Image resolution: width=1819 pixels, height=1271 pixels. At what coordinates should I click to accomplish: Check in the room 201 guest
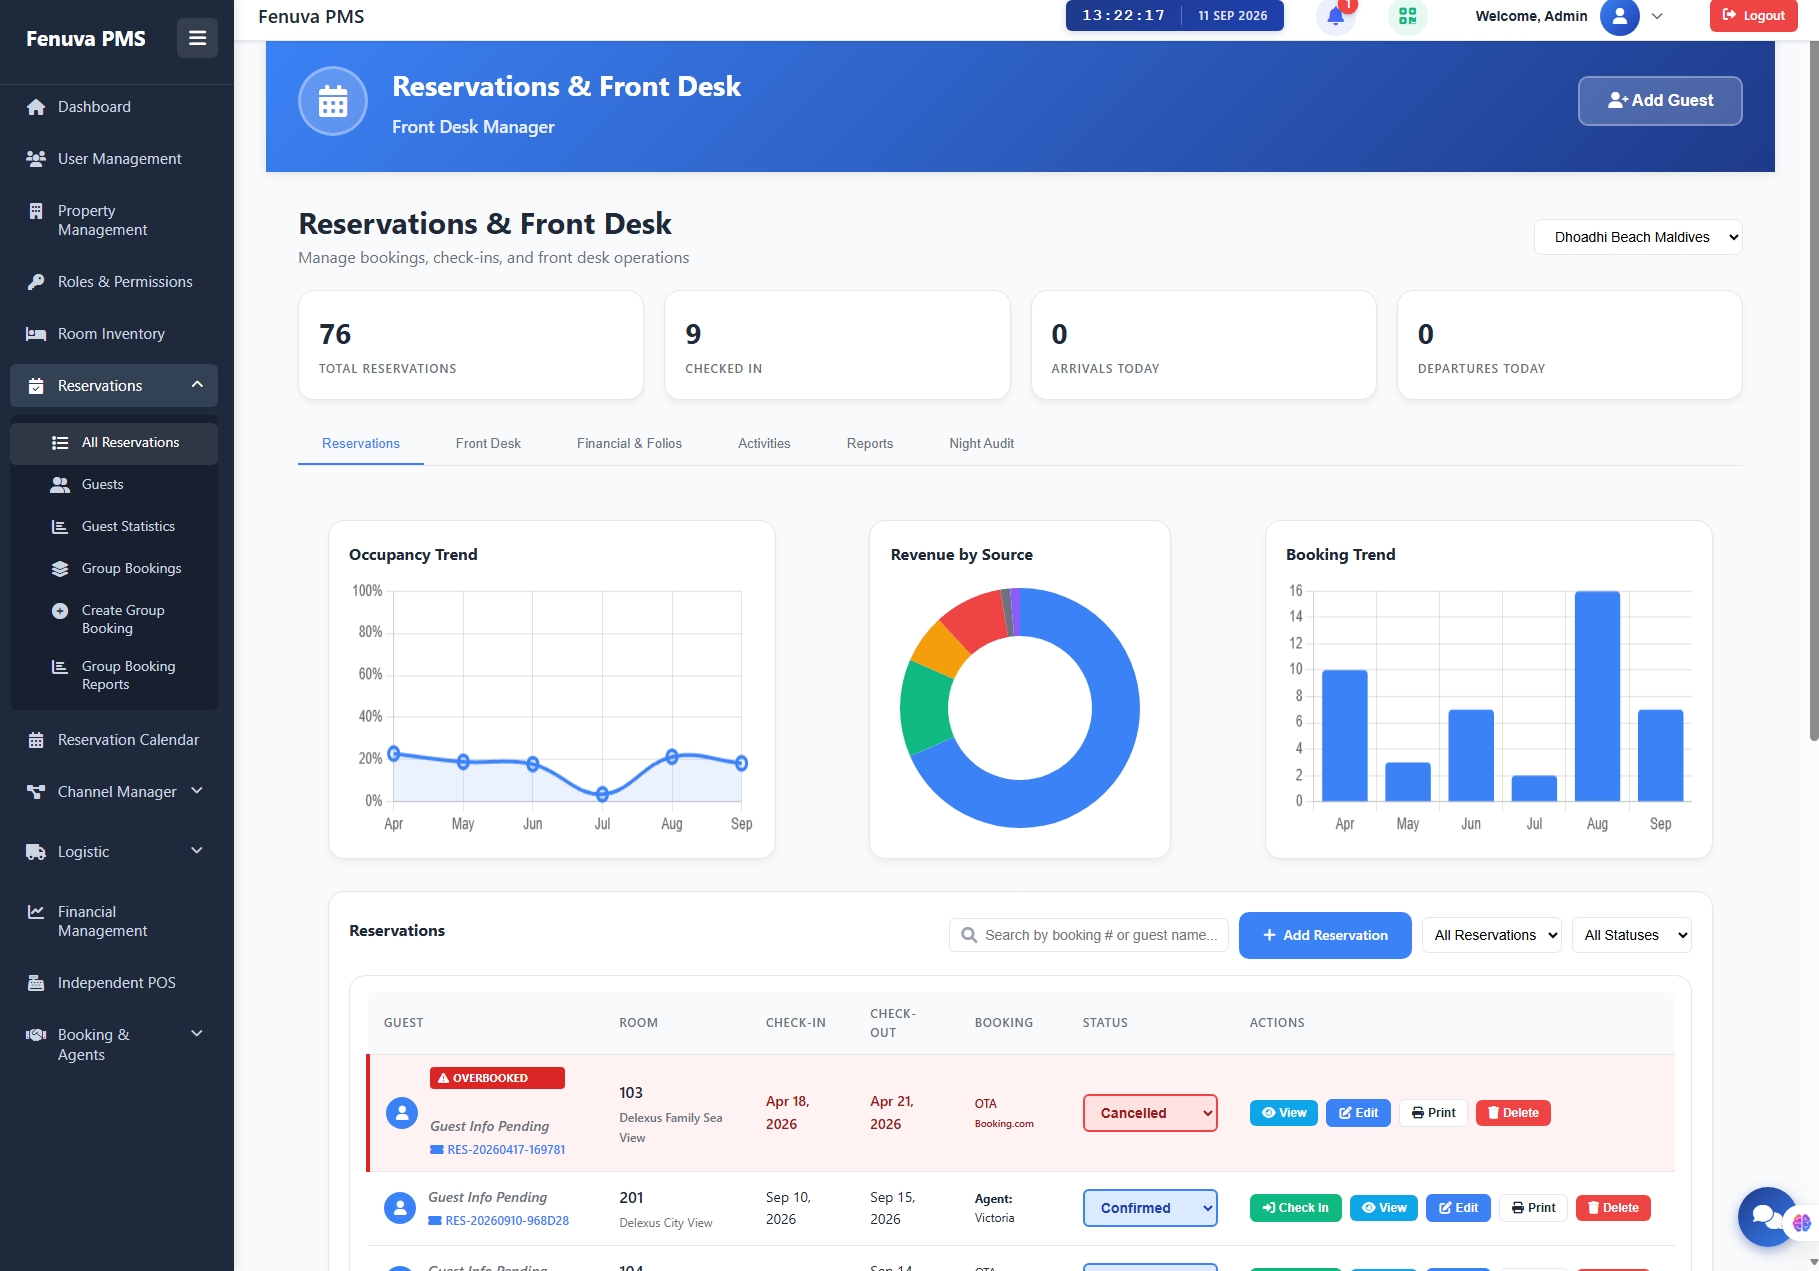[1296, 1208]
